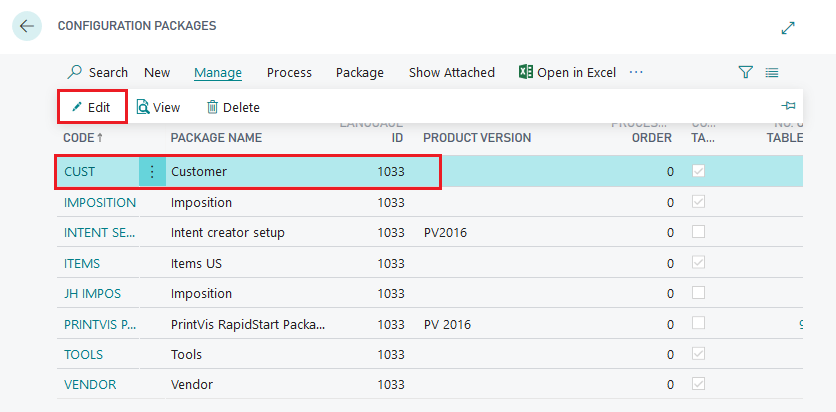
Task: Open the CUST package link
Action: [x=79, y=172]
